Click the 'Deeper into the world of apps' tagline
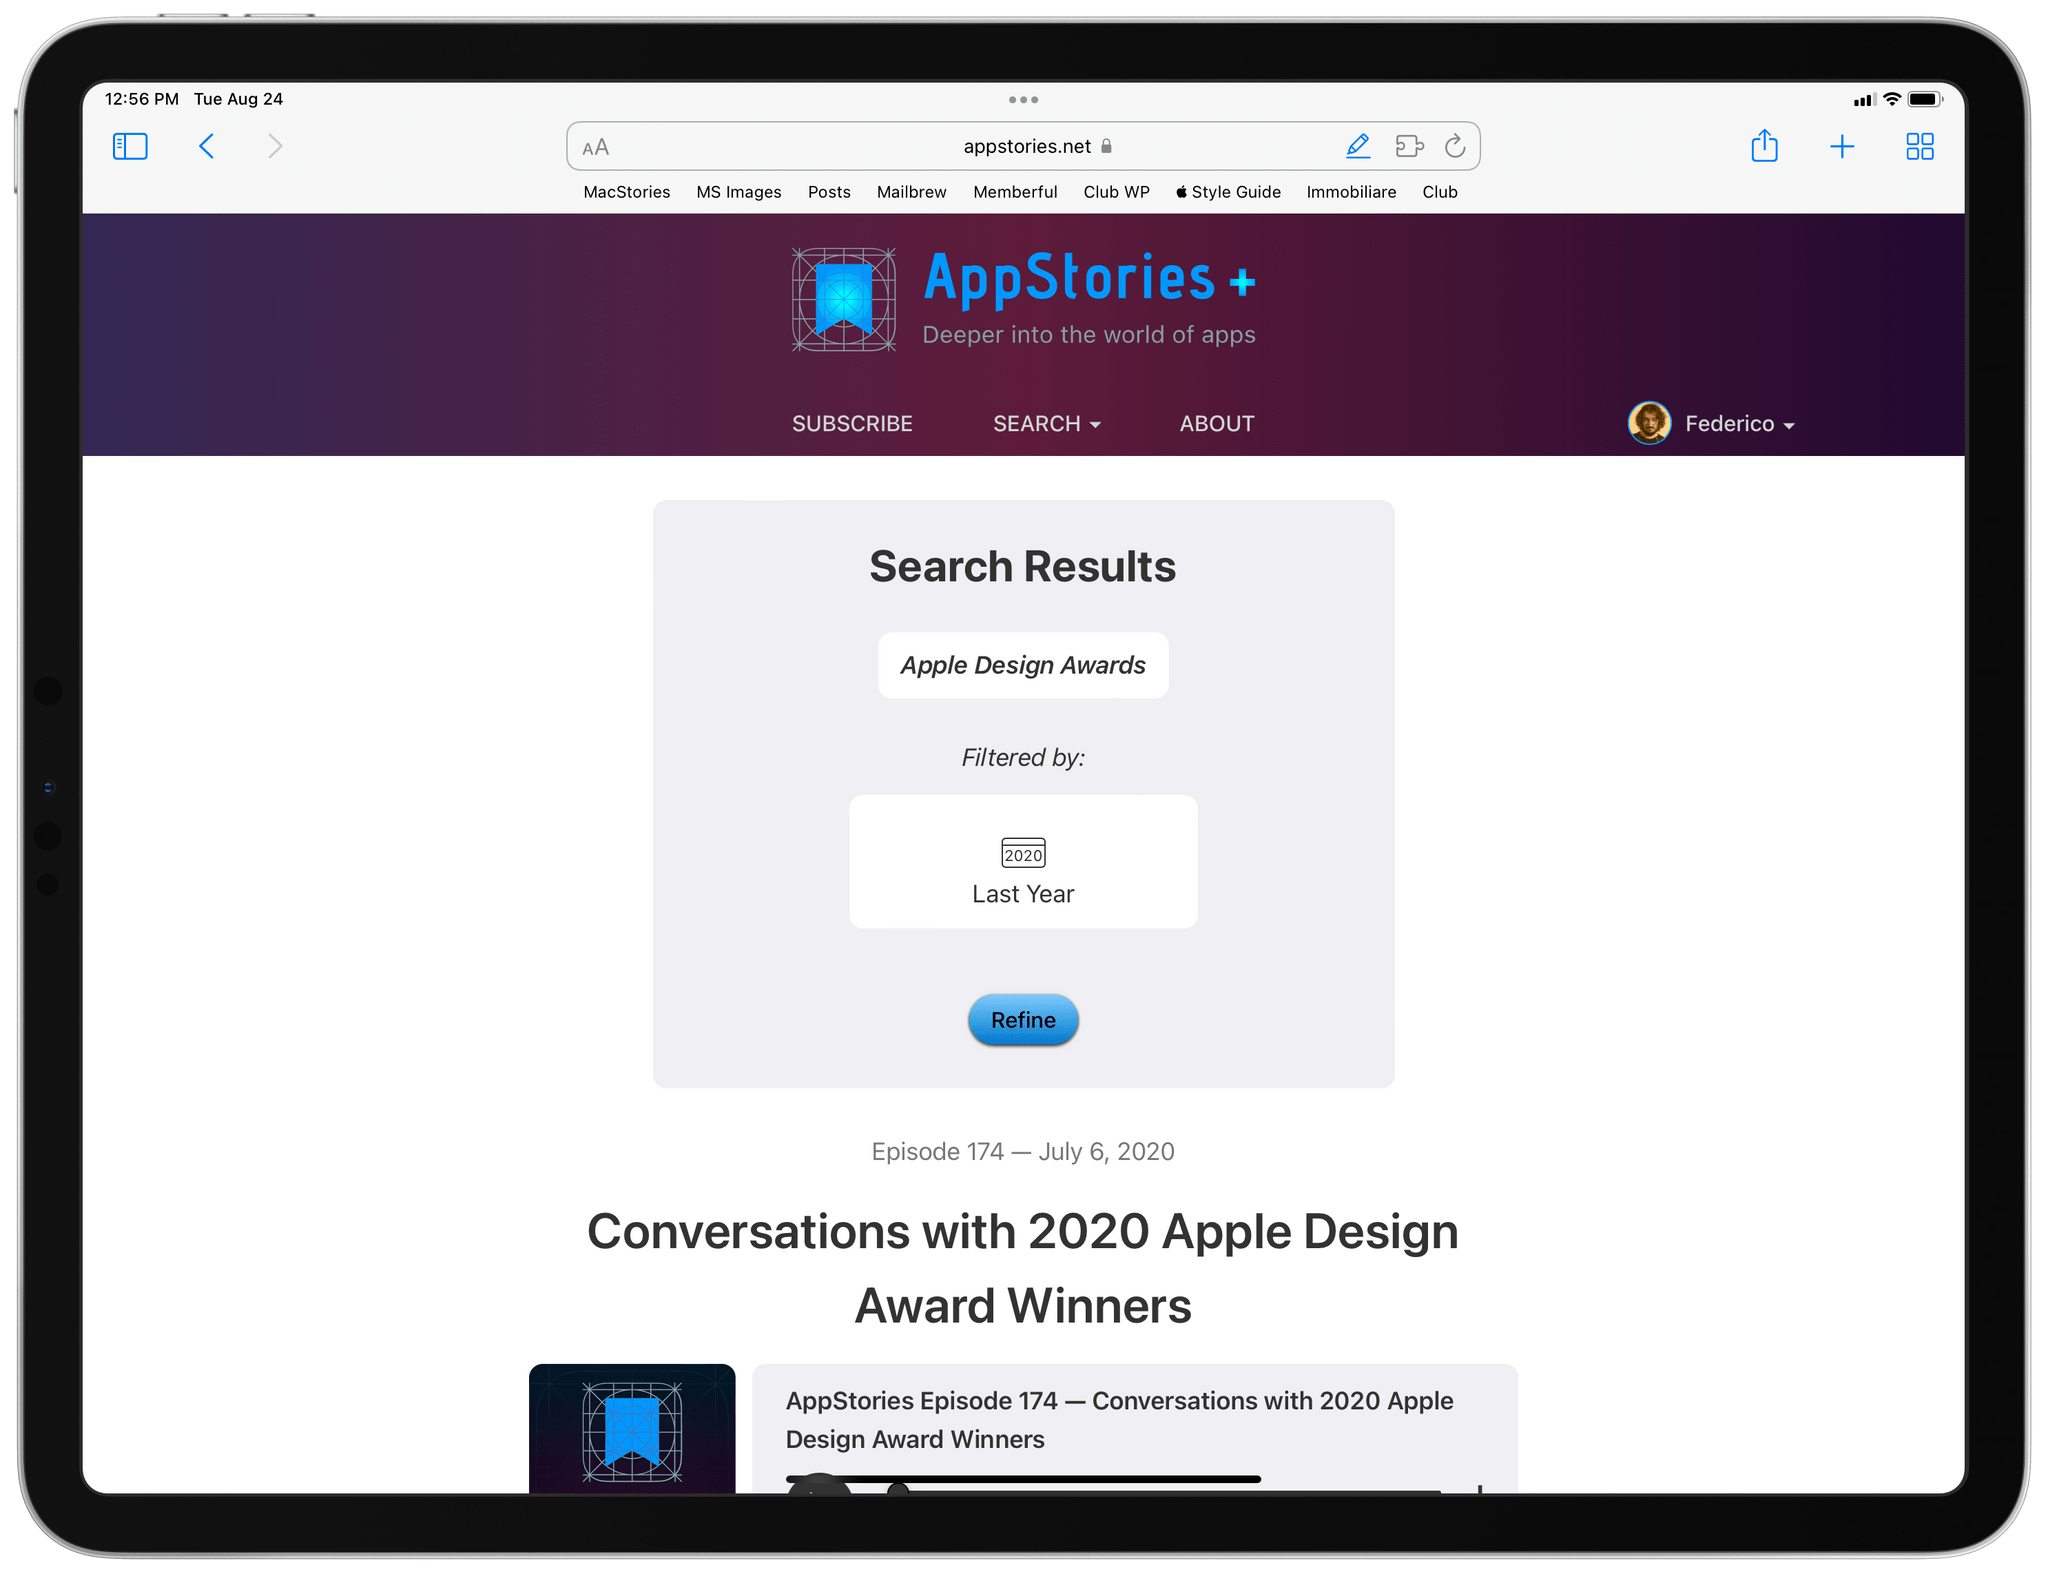The image size is (2048, 1576). [x=1088, y=334]
